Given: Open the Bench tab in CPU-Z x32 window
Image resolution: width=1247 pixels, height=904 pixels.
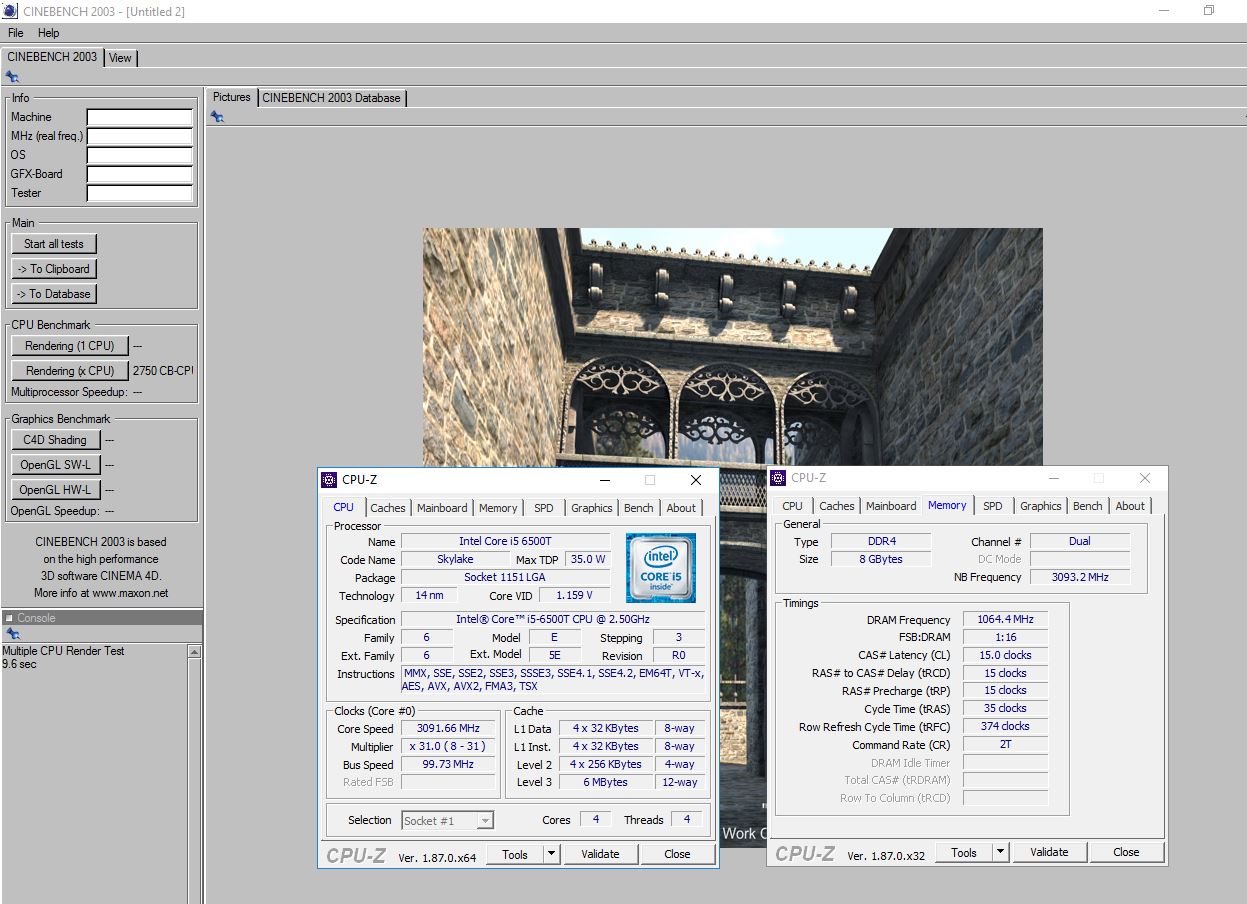Looking at the screenshot, I should click(x=1088, y=506).
